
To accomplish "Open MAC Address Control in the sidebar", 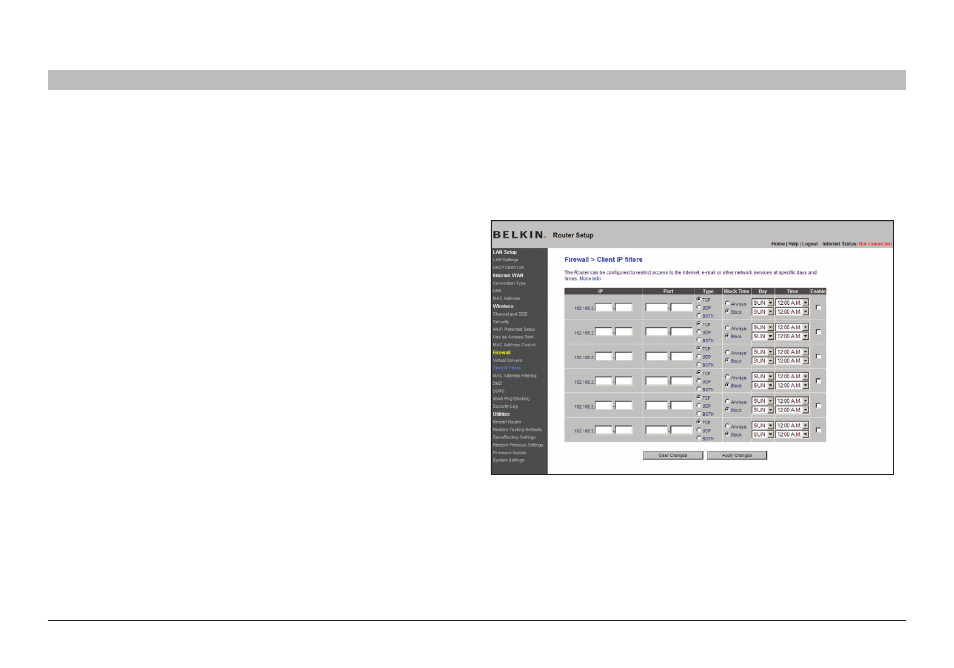I will pos(514,345).
